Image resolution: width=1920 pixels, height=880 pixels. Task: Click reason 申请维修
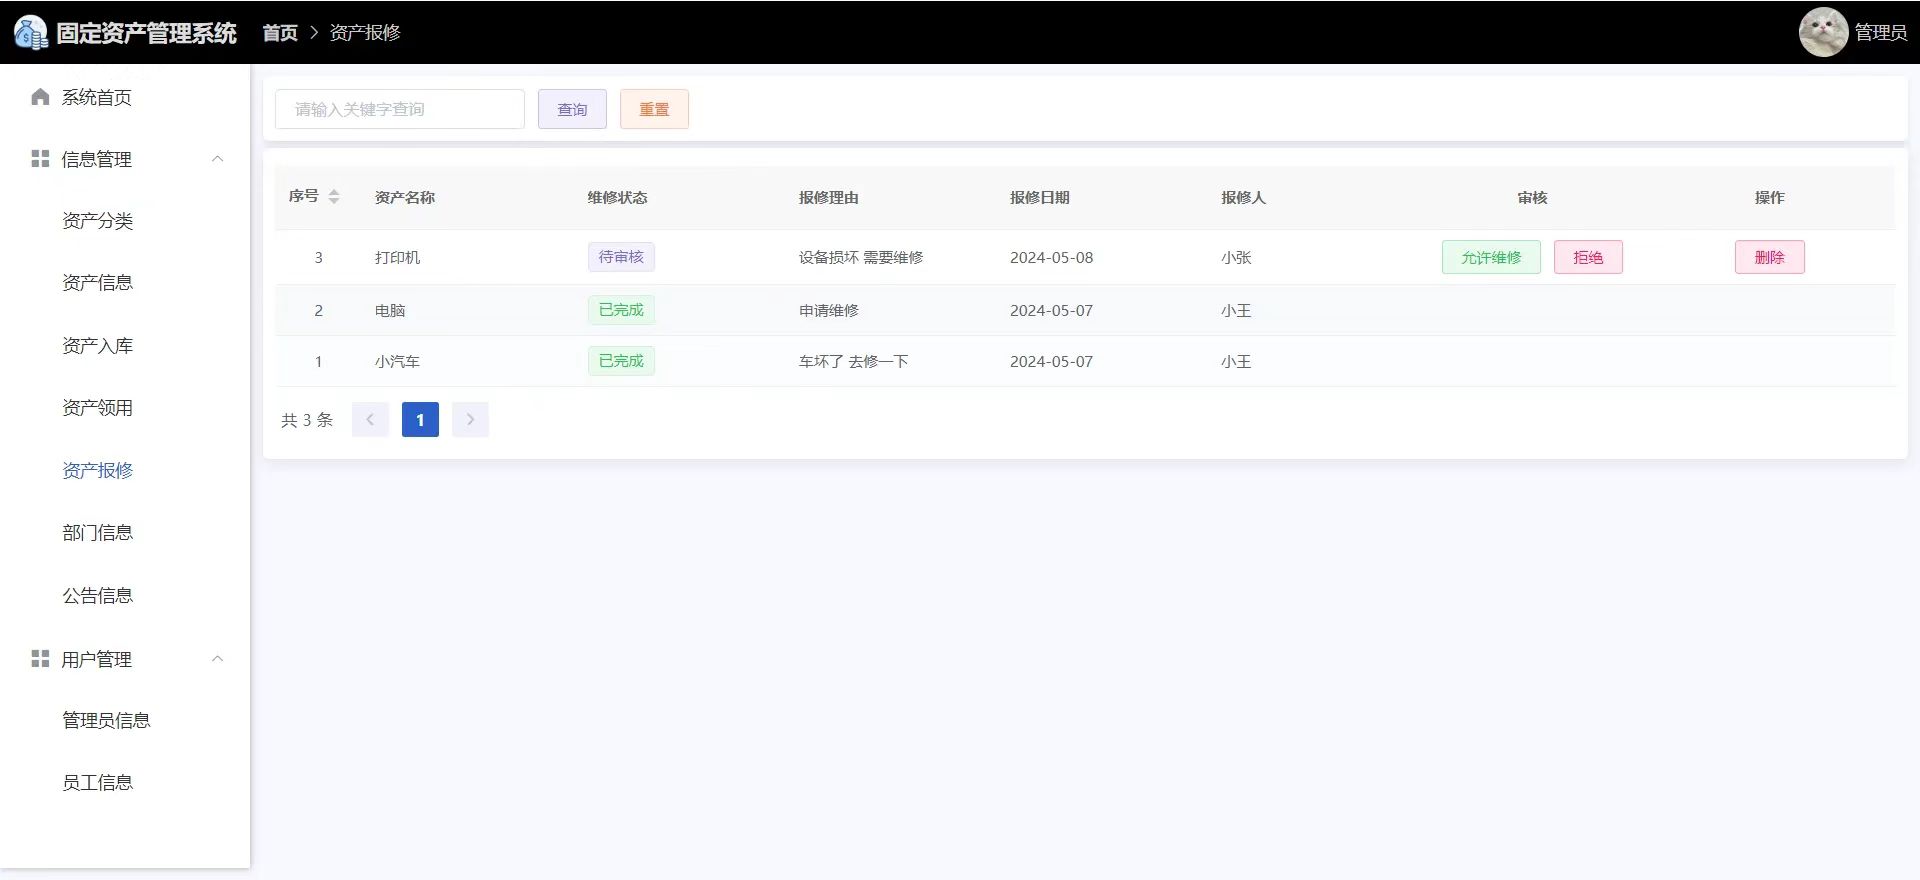click(829, 310)
